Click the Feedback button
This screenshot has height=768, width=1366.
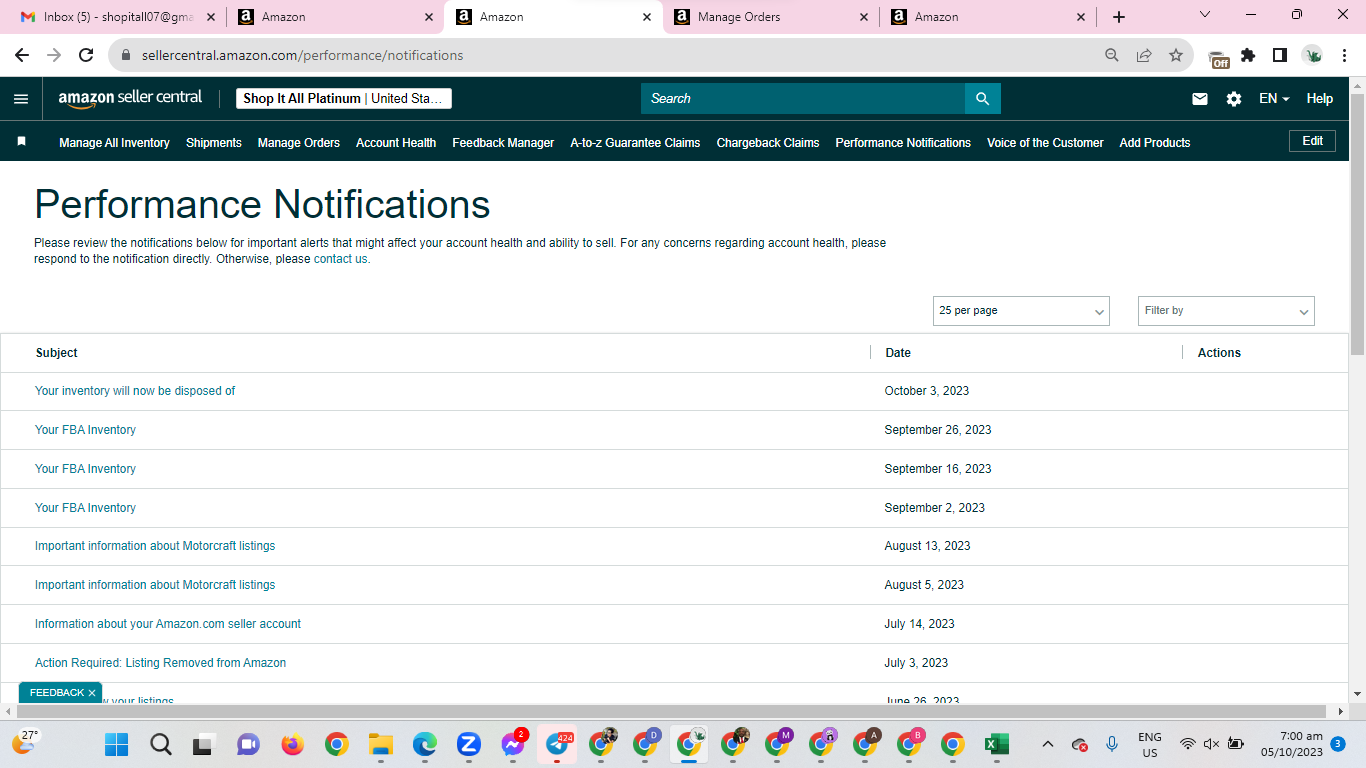click(x=56, y=693)
